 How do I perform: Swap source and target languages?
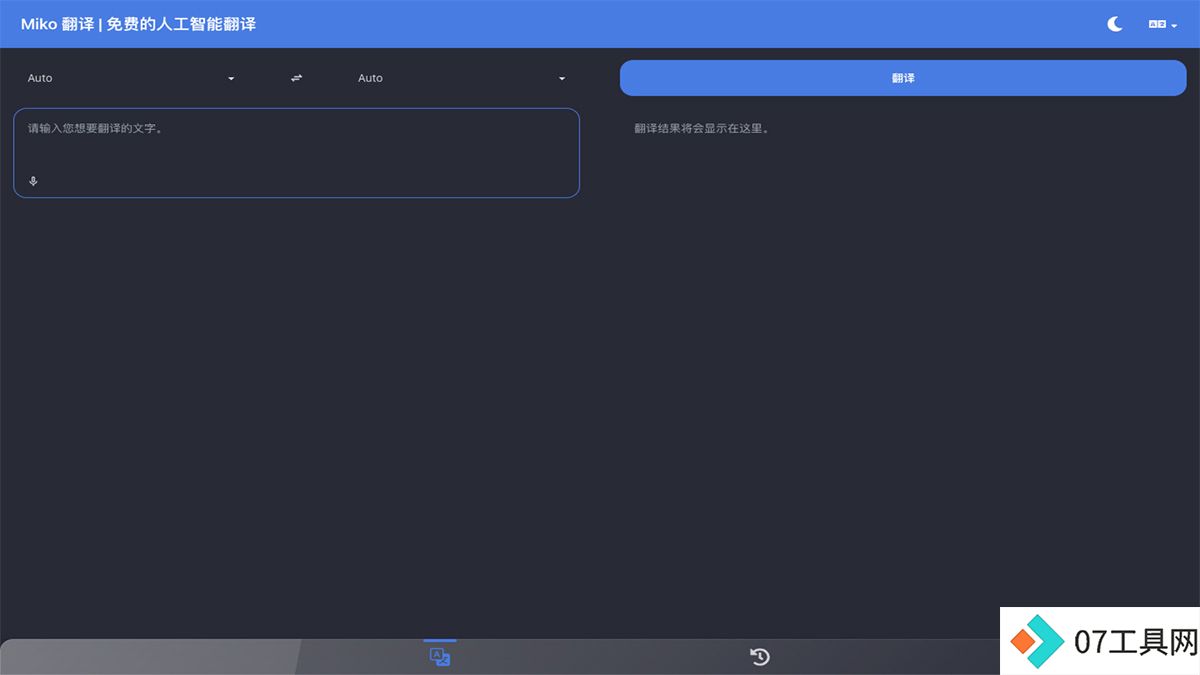coord(296,78)
